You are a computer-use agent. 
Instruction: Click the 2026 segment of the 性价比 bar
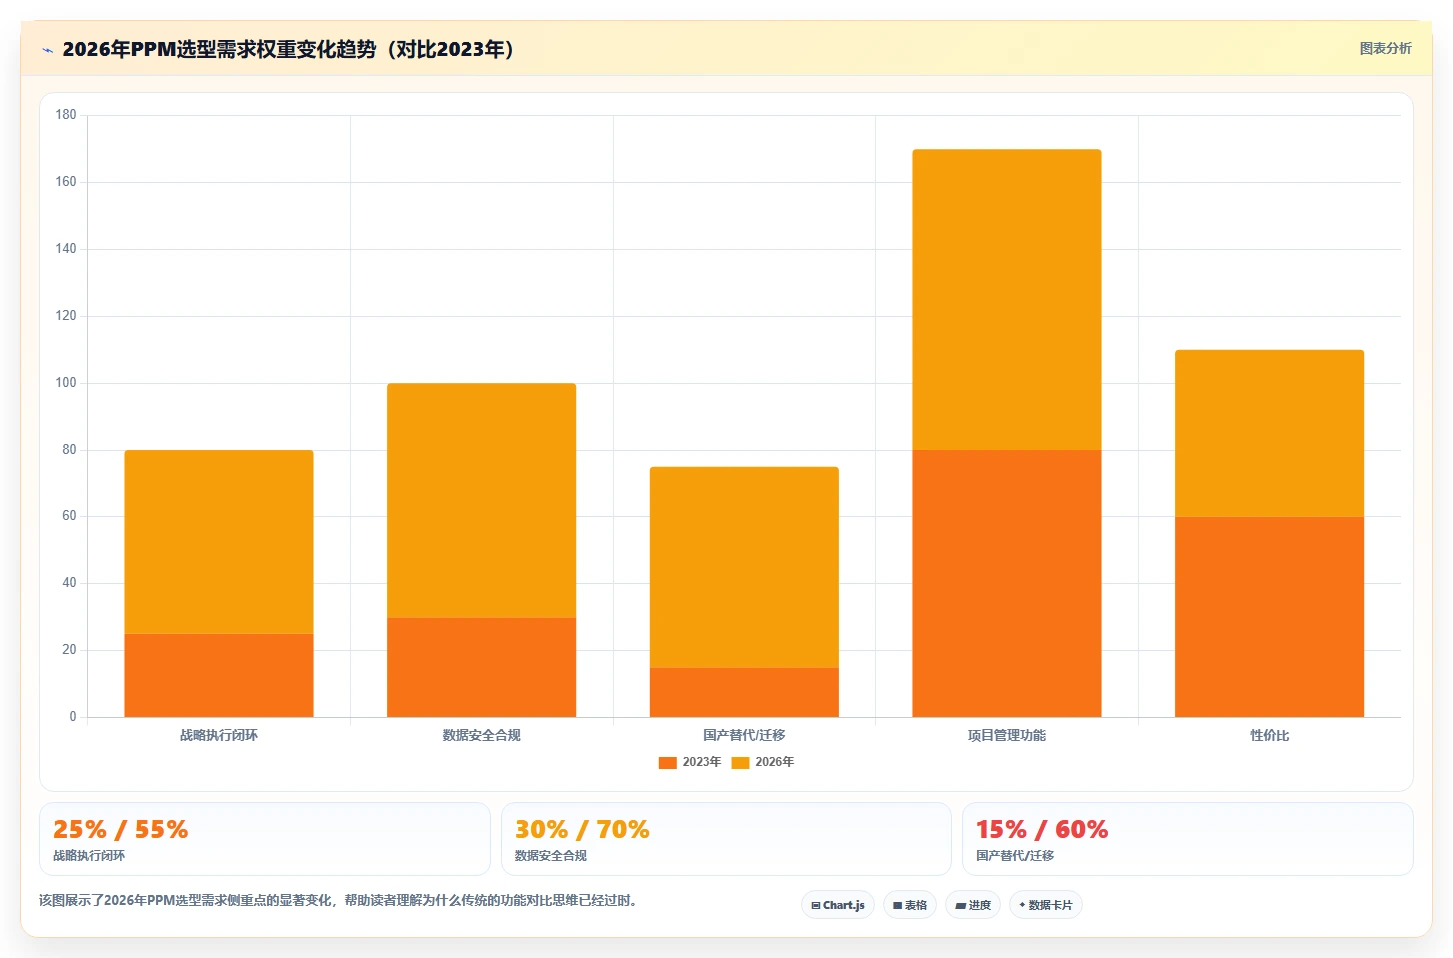pyautogui.click(x=1269, y=433)
